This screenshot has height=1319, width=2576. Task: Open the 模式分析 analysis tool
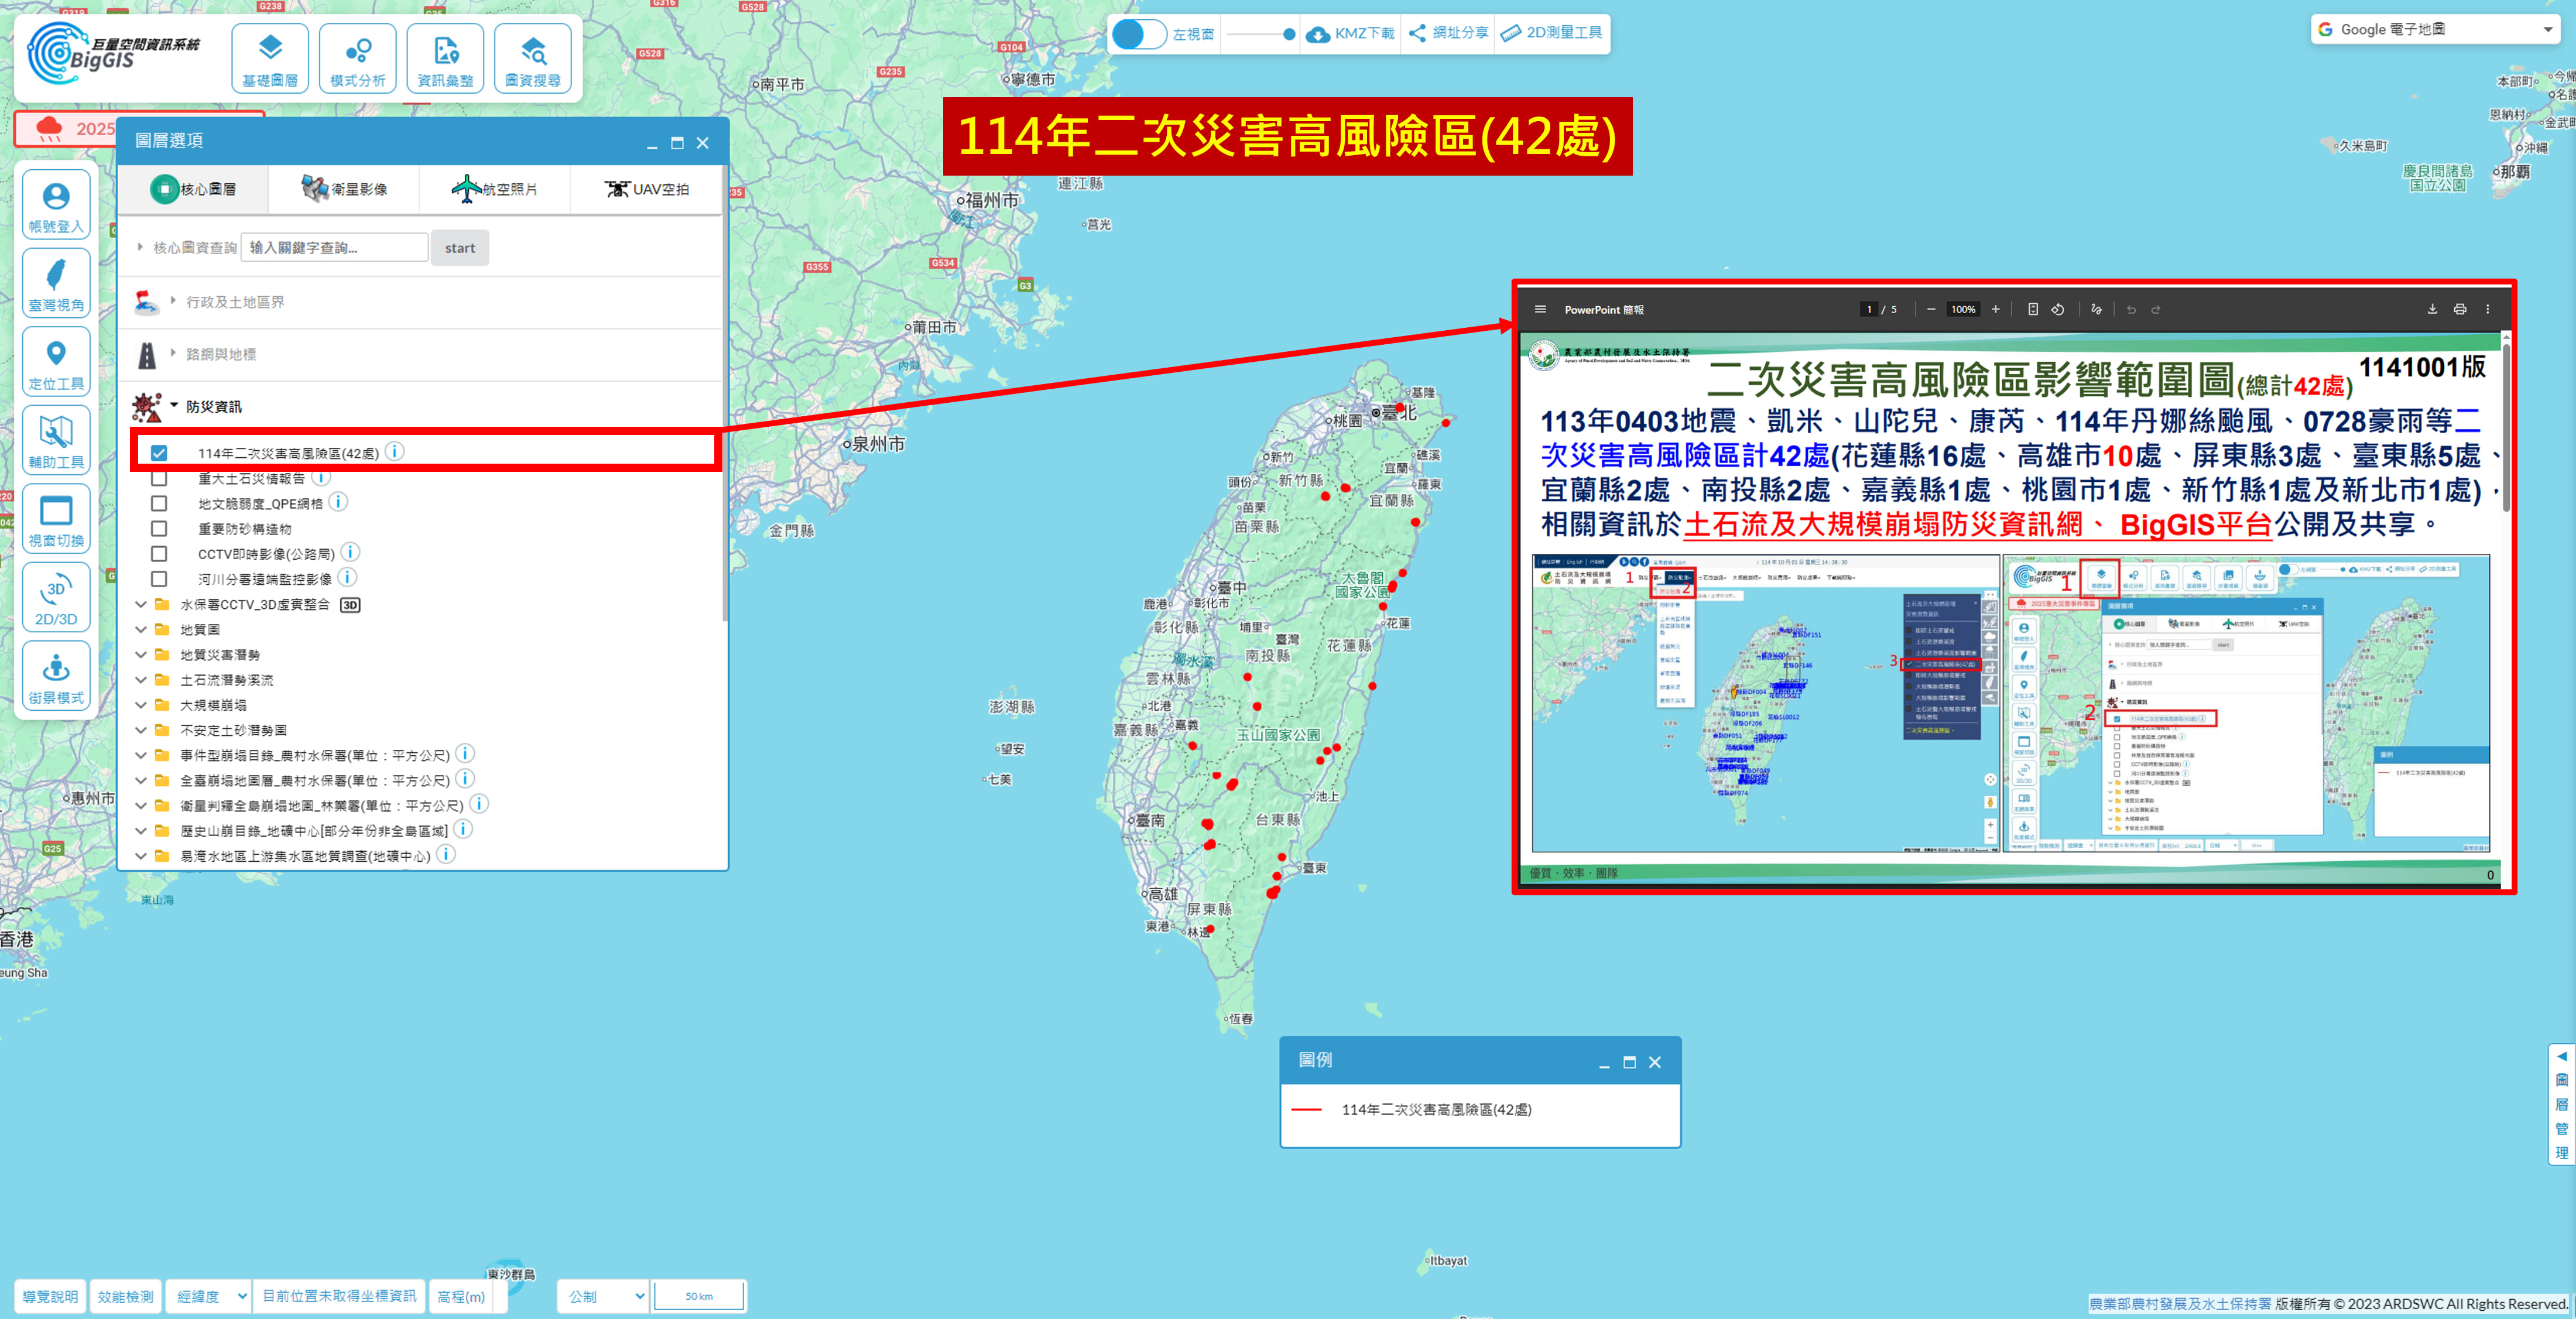(x=357, y=58)
